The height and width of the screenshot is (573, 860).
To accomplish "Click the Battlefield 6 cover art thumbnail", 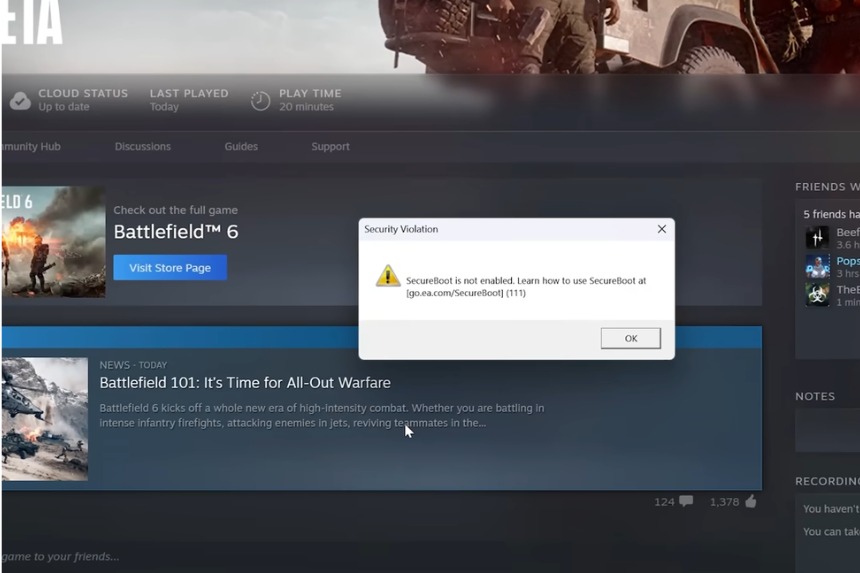I will 53,241.
